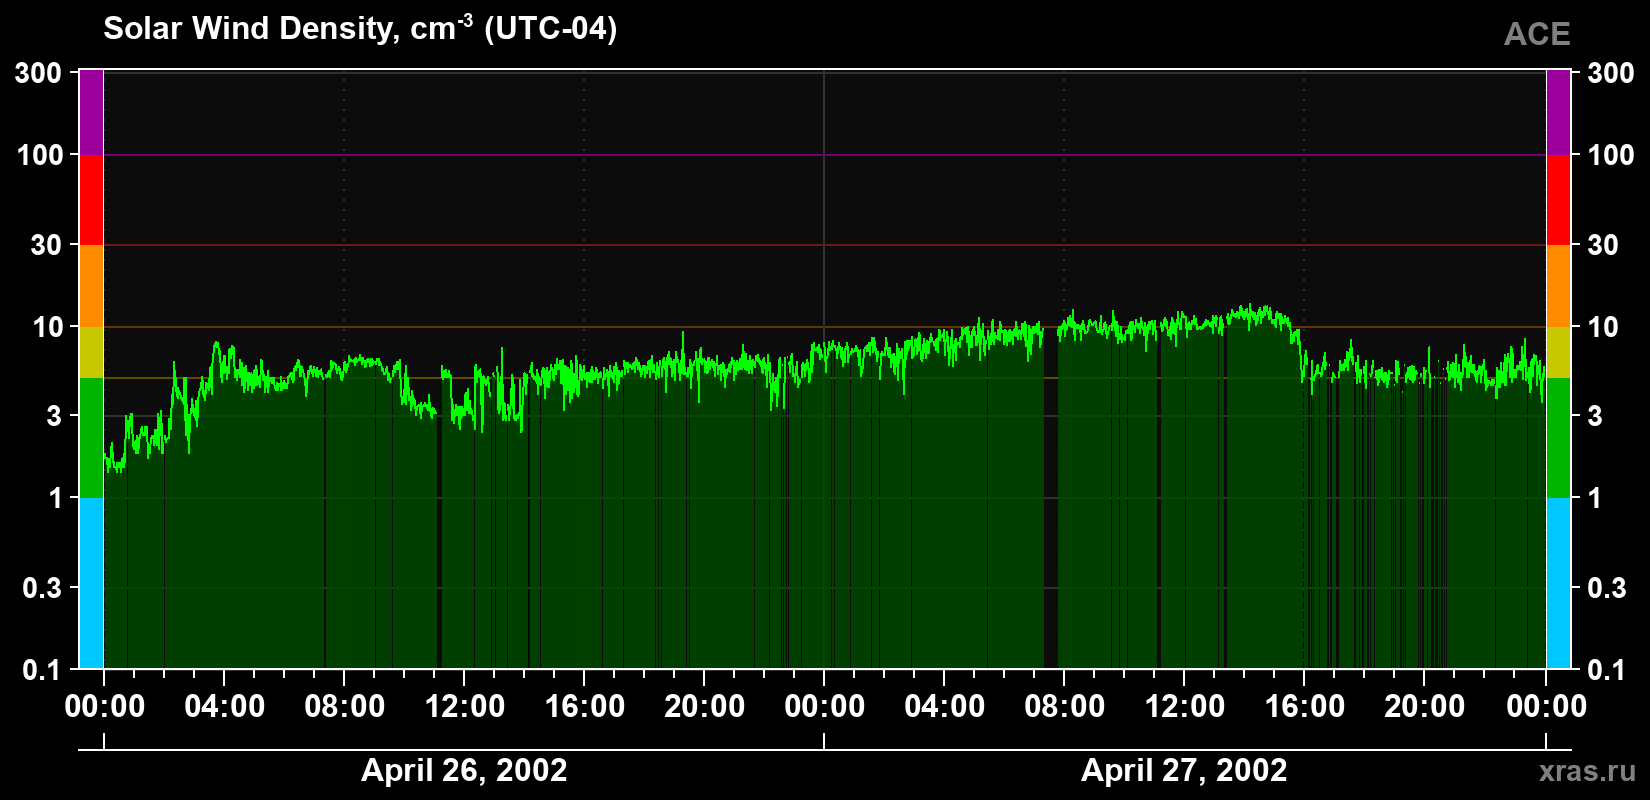The height and width of the screenshot is (800, 1650).
Task: Click the 20:00 time label of April 27
Action: tap(1424, 707)
